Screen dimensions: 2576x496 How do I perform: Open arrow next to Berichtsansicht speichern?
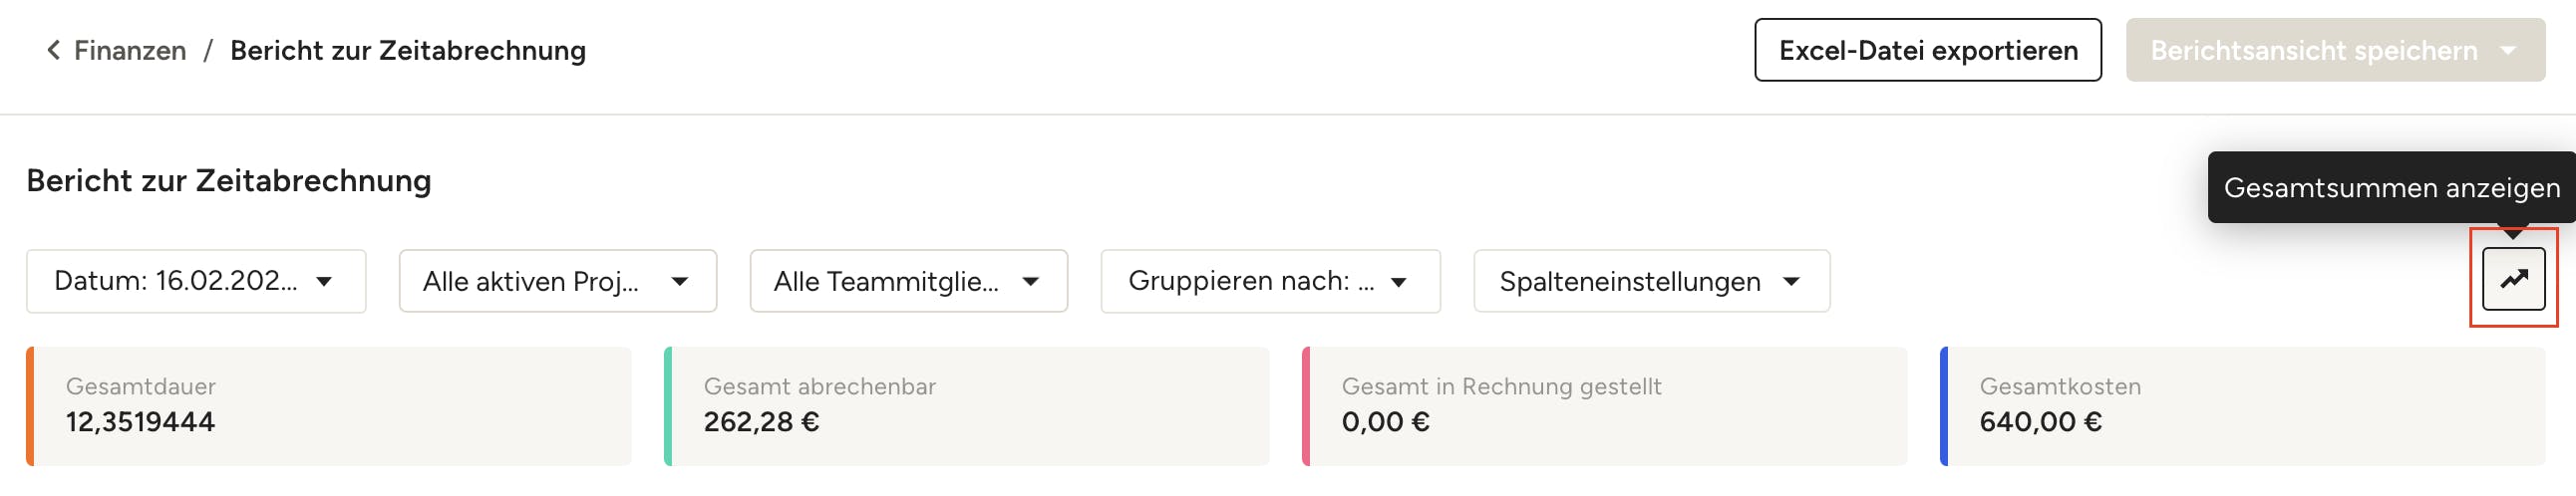click(2508, 50)
